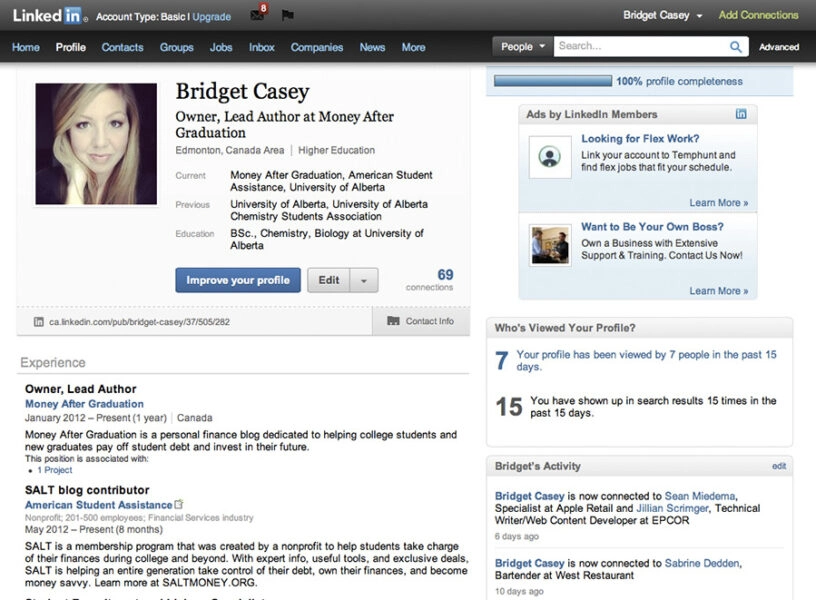Click 'Owner, Lead Author' experience title
Screen dimensions: 816x600
81,389
